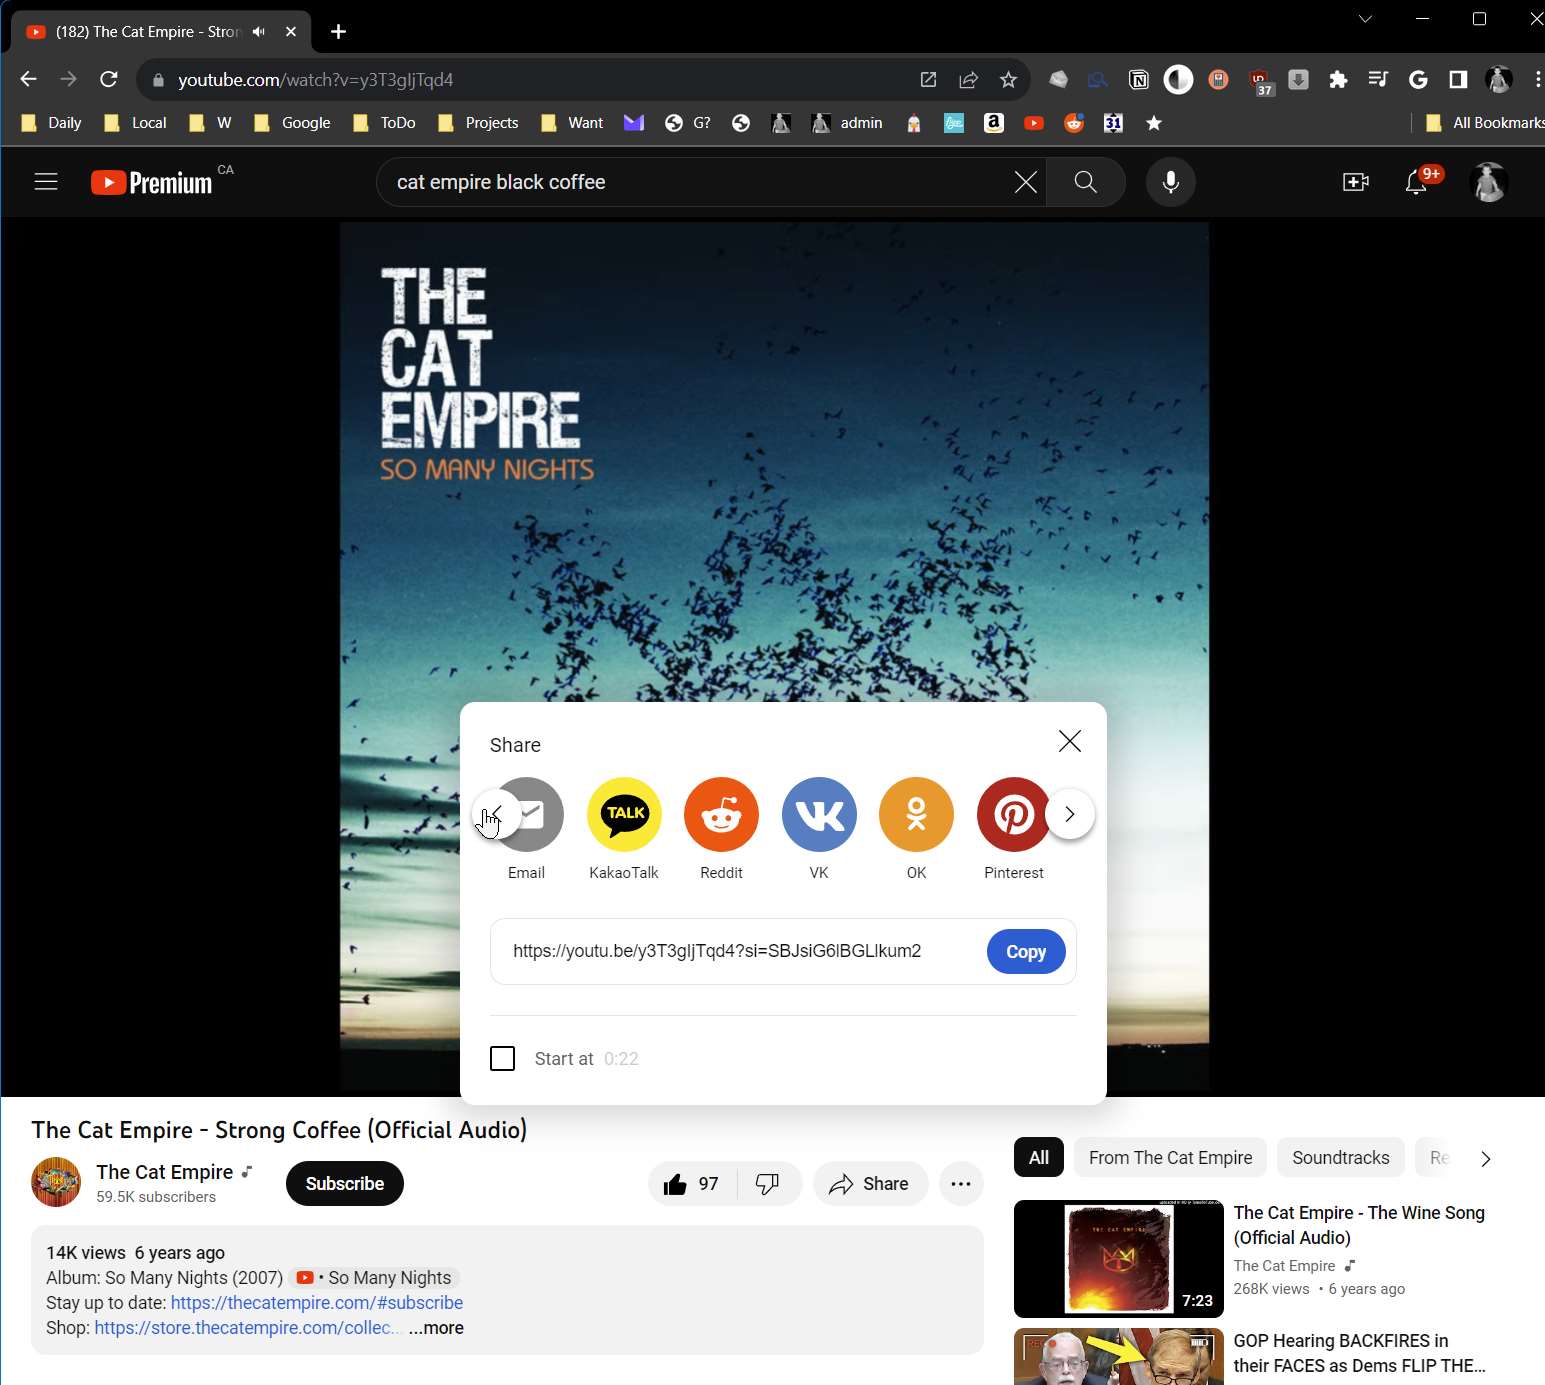Dislike the video with thumbs down
Image resolution: width=1545 pixels, height=1385 pixels.
pos(768,1184)
